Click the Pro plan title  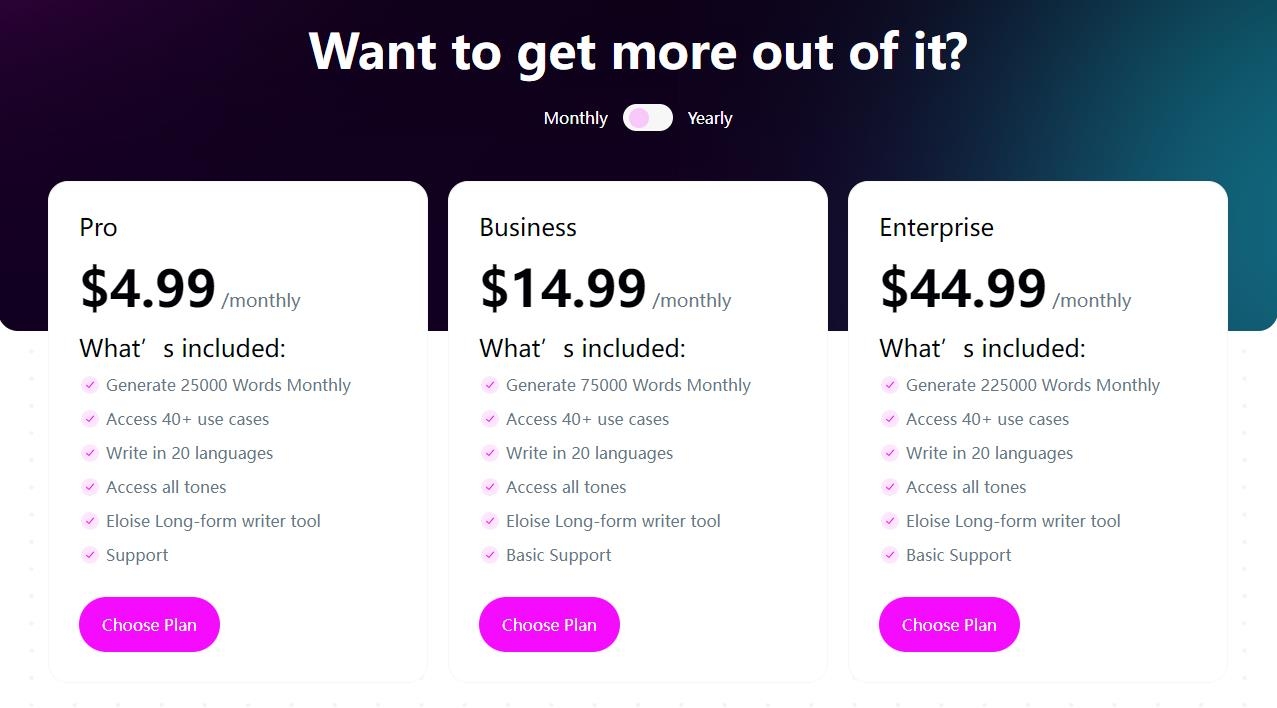[98, 228]
